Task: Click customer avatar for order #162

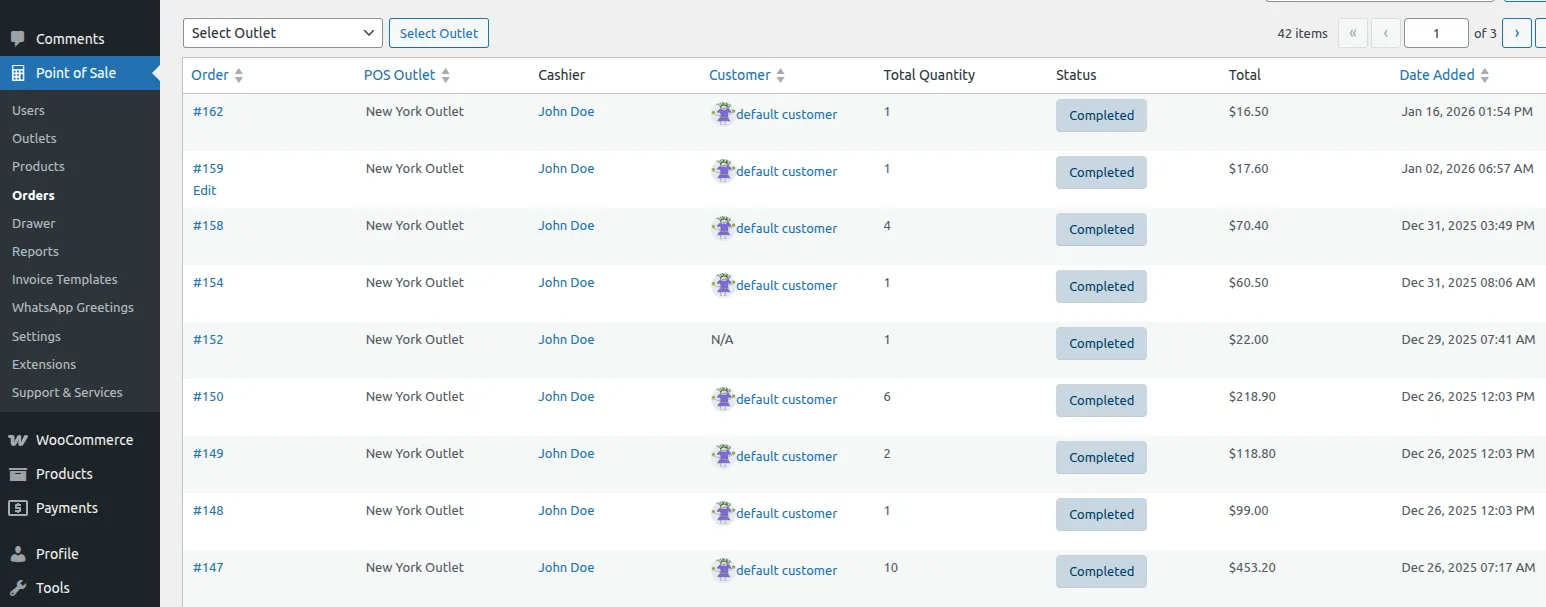Action: [x=723, y=113]
